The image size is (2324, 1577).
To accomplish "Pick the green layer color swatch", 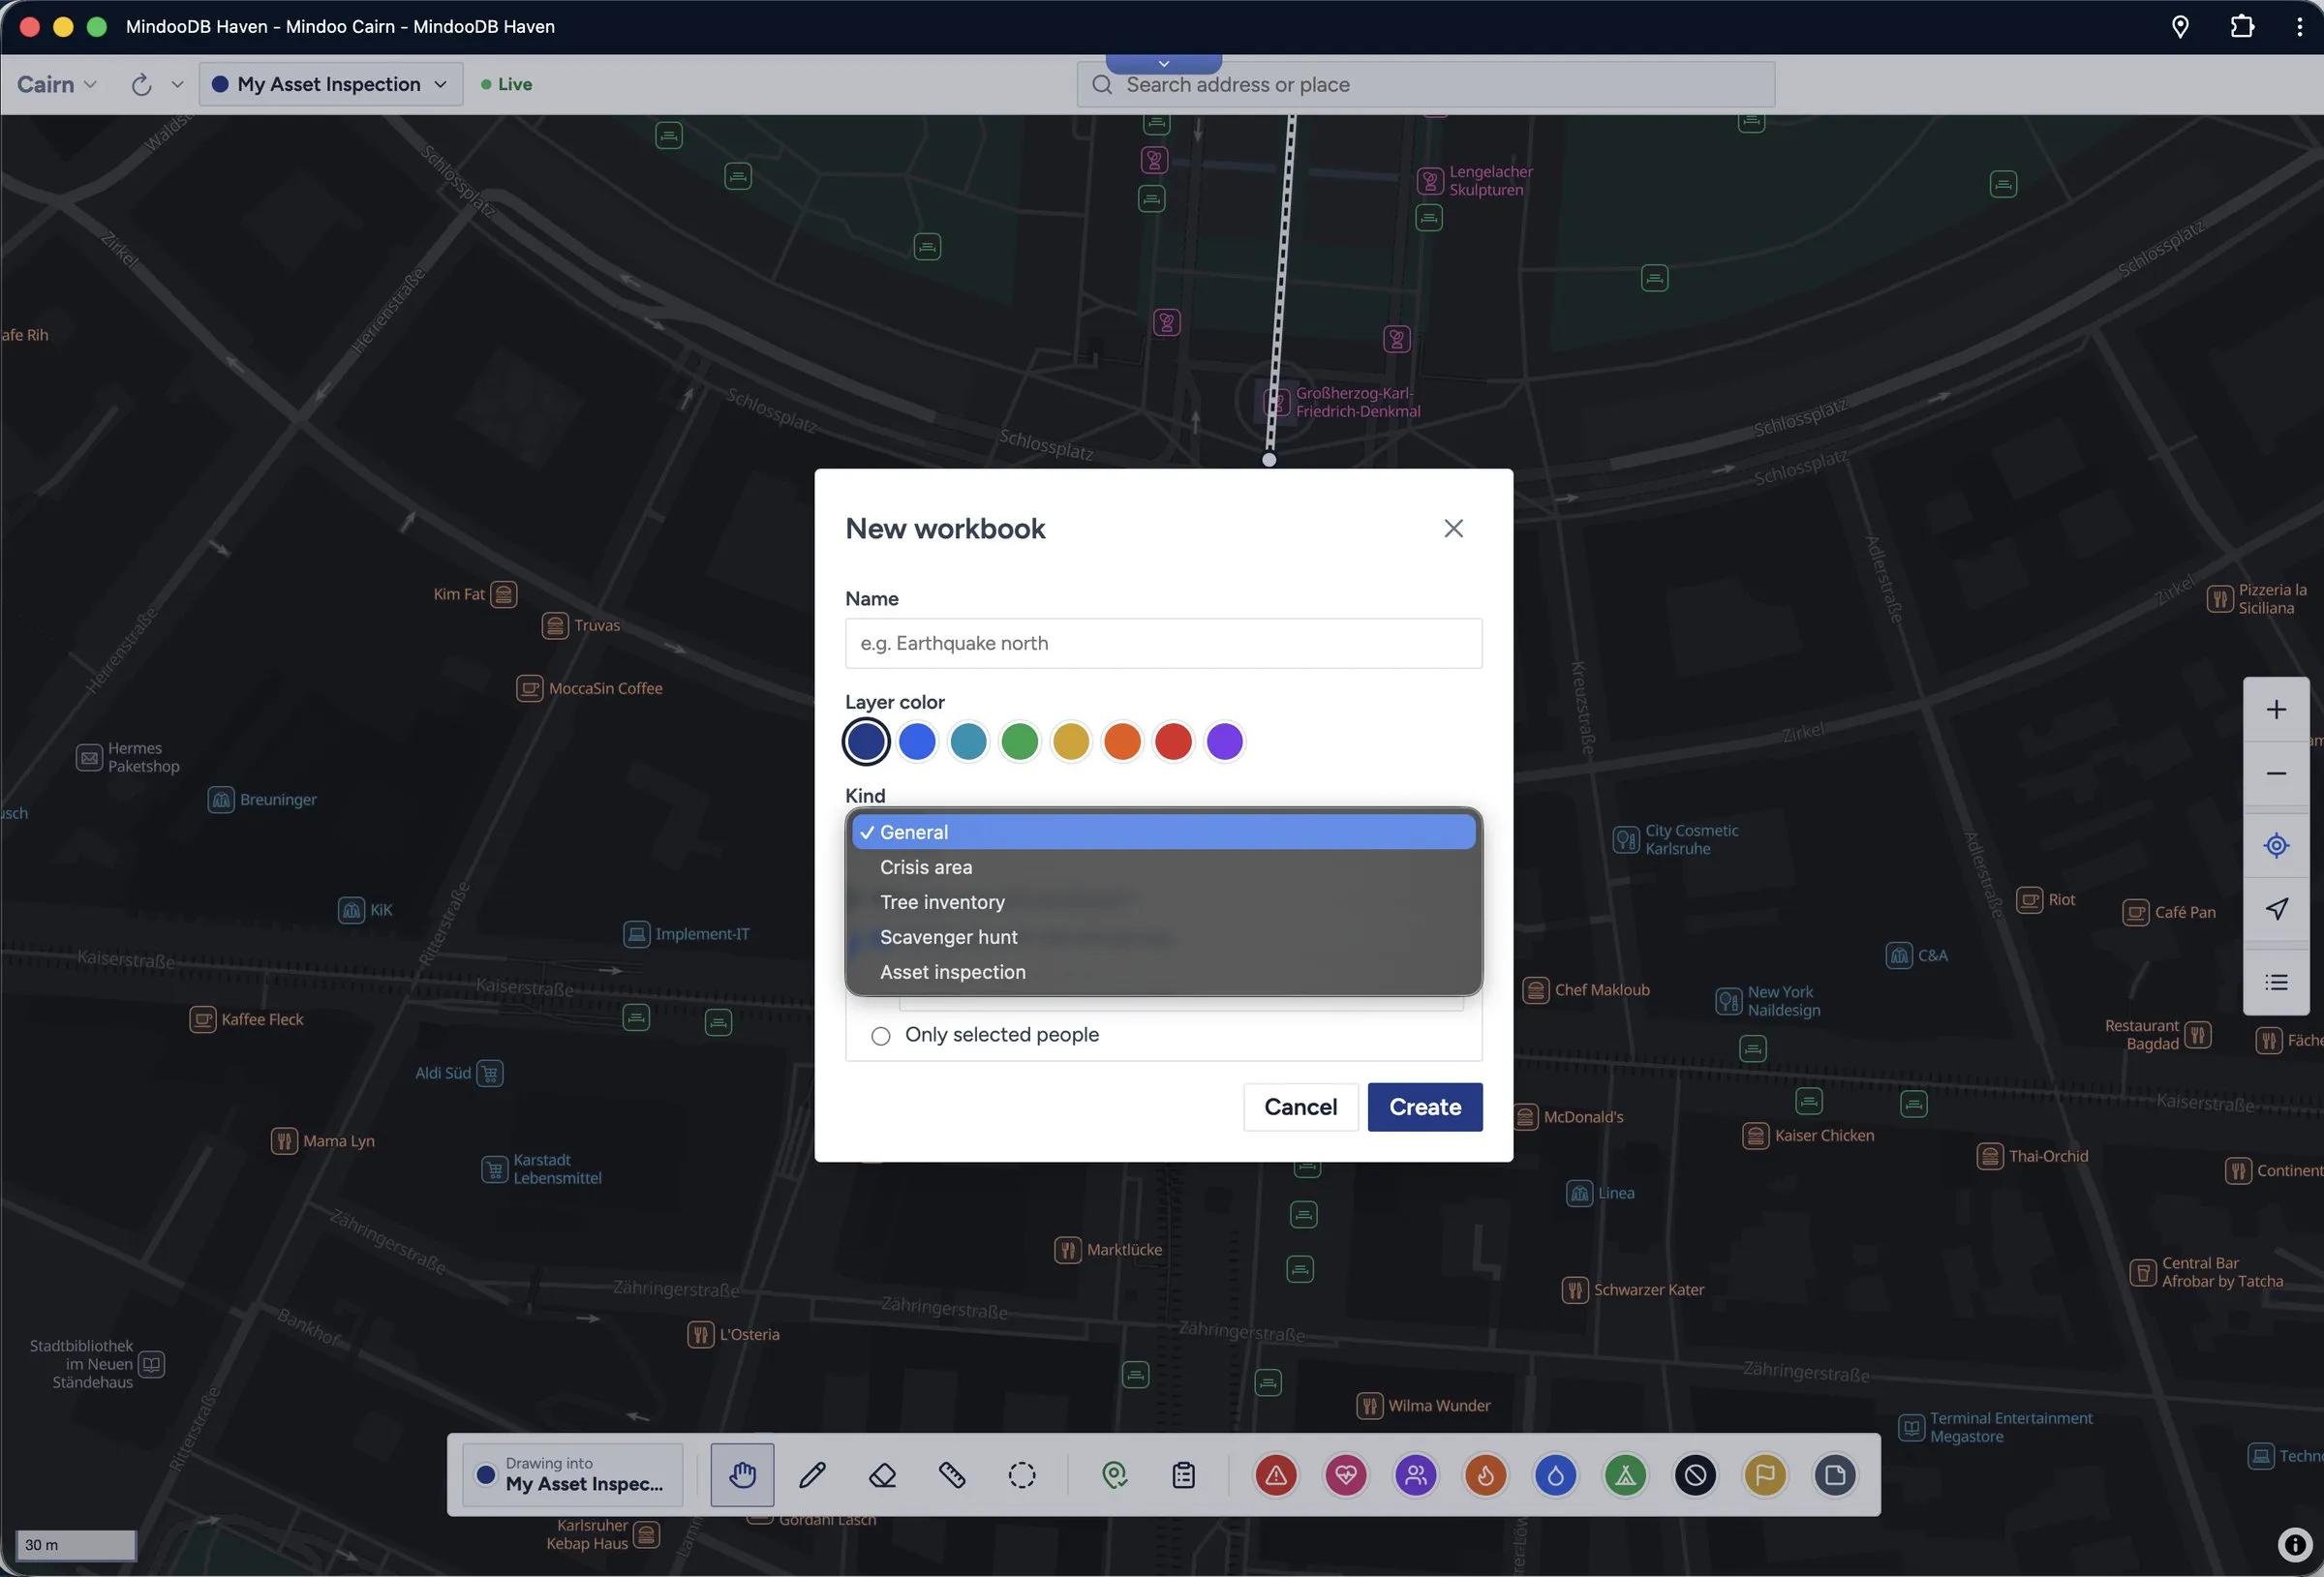I will click(1019, 741).
